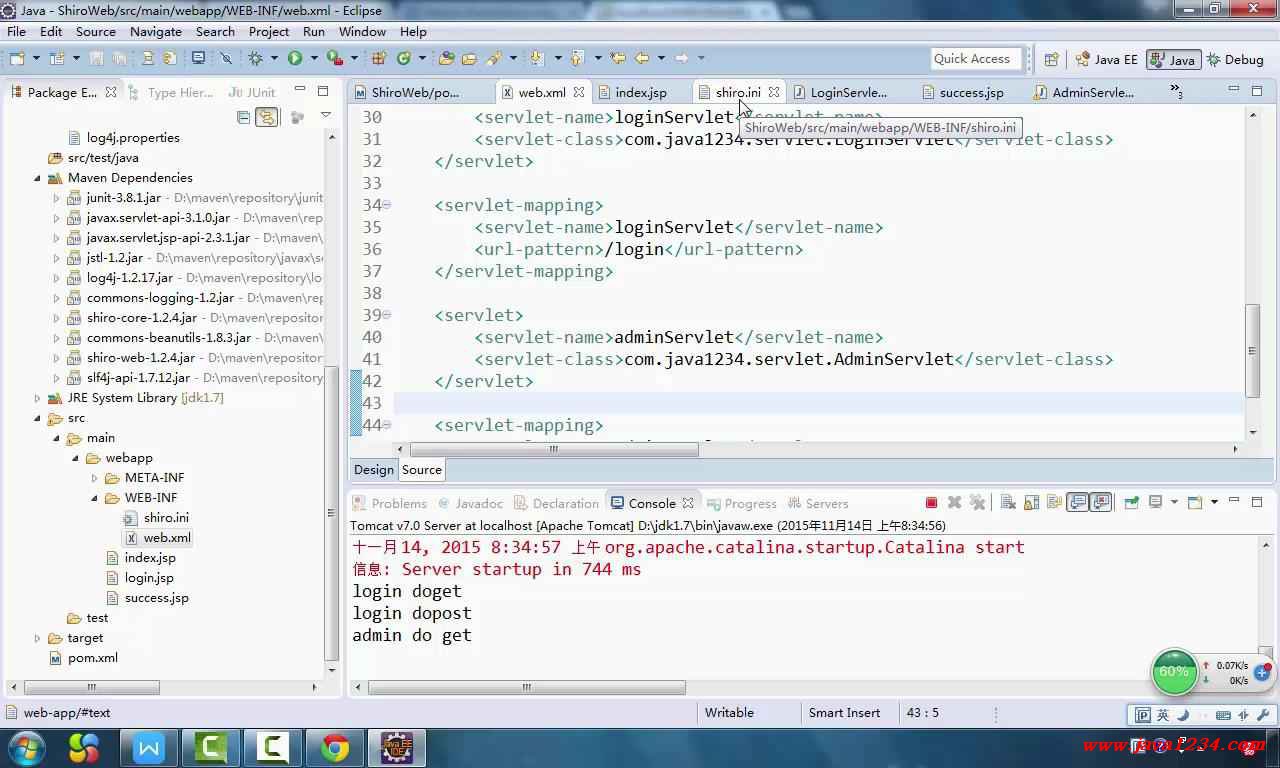
Task: Click the Chrome icon in Windows taskbar
Action: tap(335, 748)
